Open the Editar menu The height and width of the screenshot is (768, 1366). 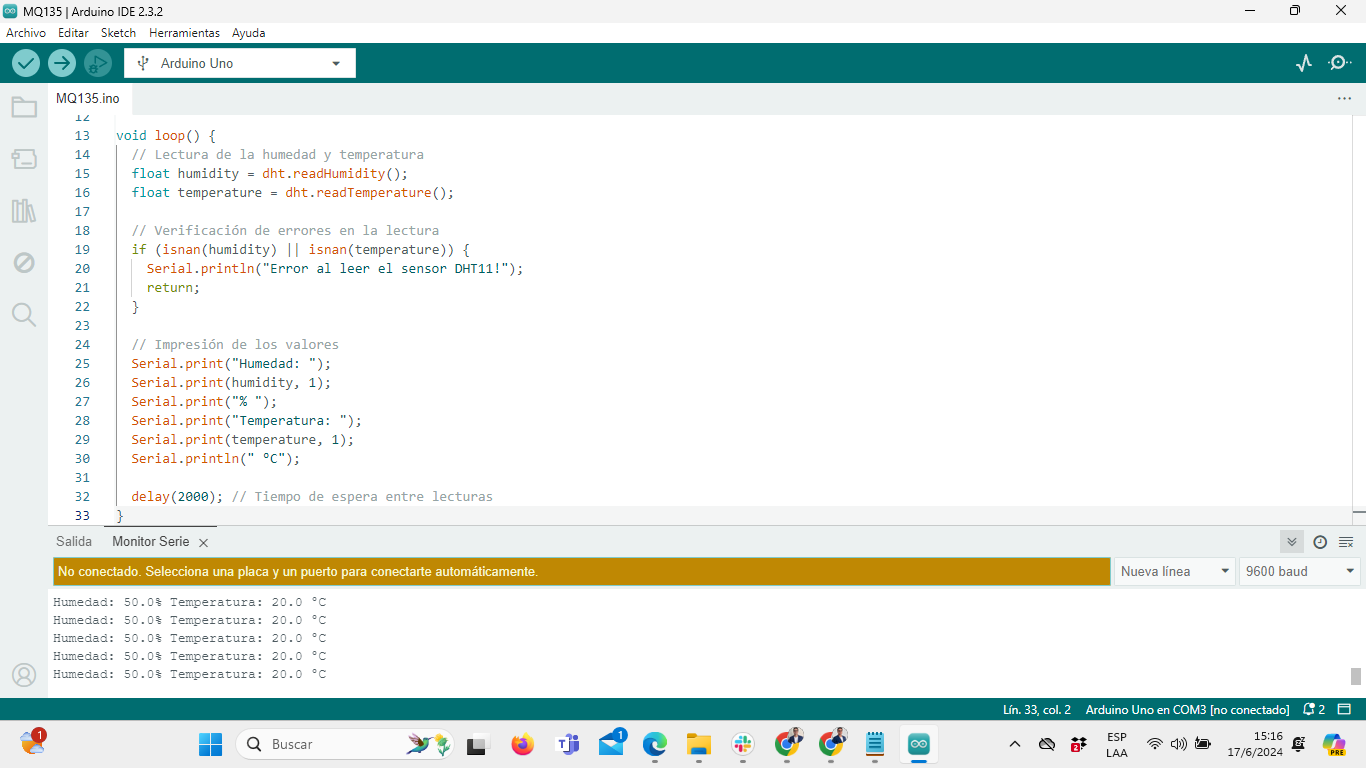coord(73,33)
